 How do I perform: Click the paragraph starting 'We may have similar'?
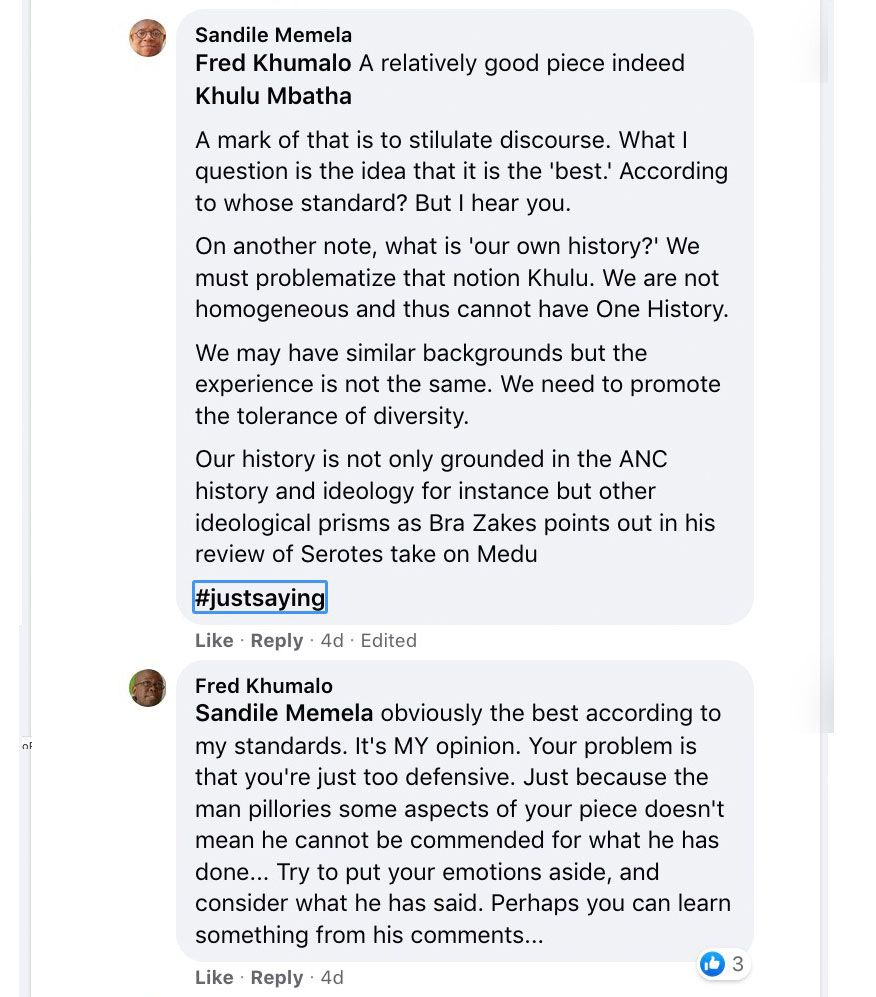[x=458, y=384]
